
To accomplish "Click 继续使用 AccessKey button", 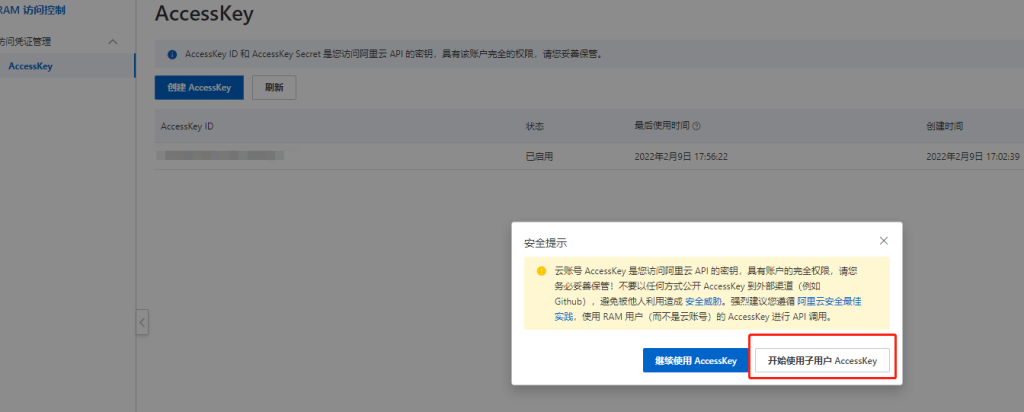I will click(696, 360).
